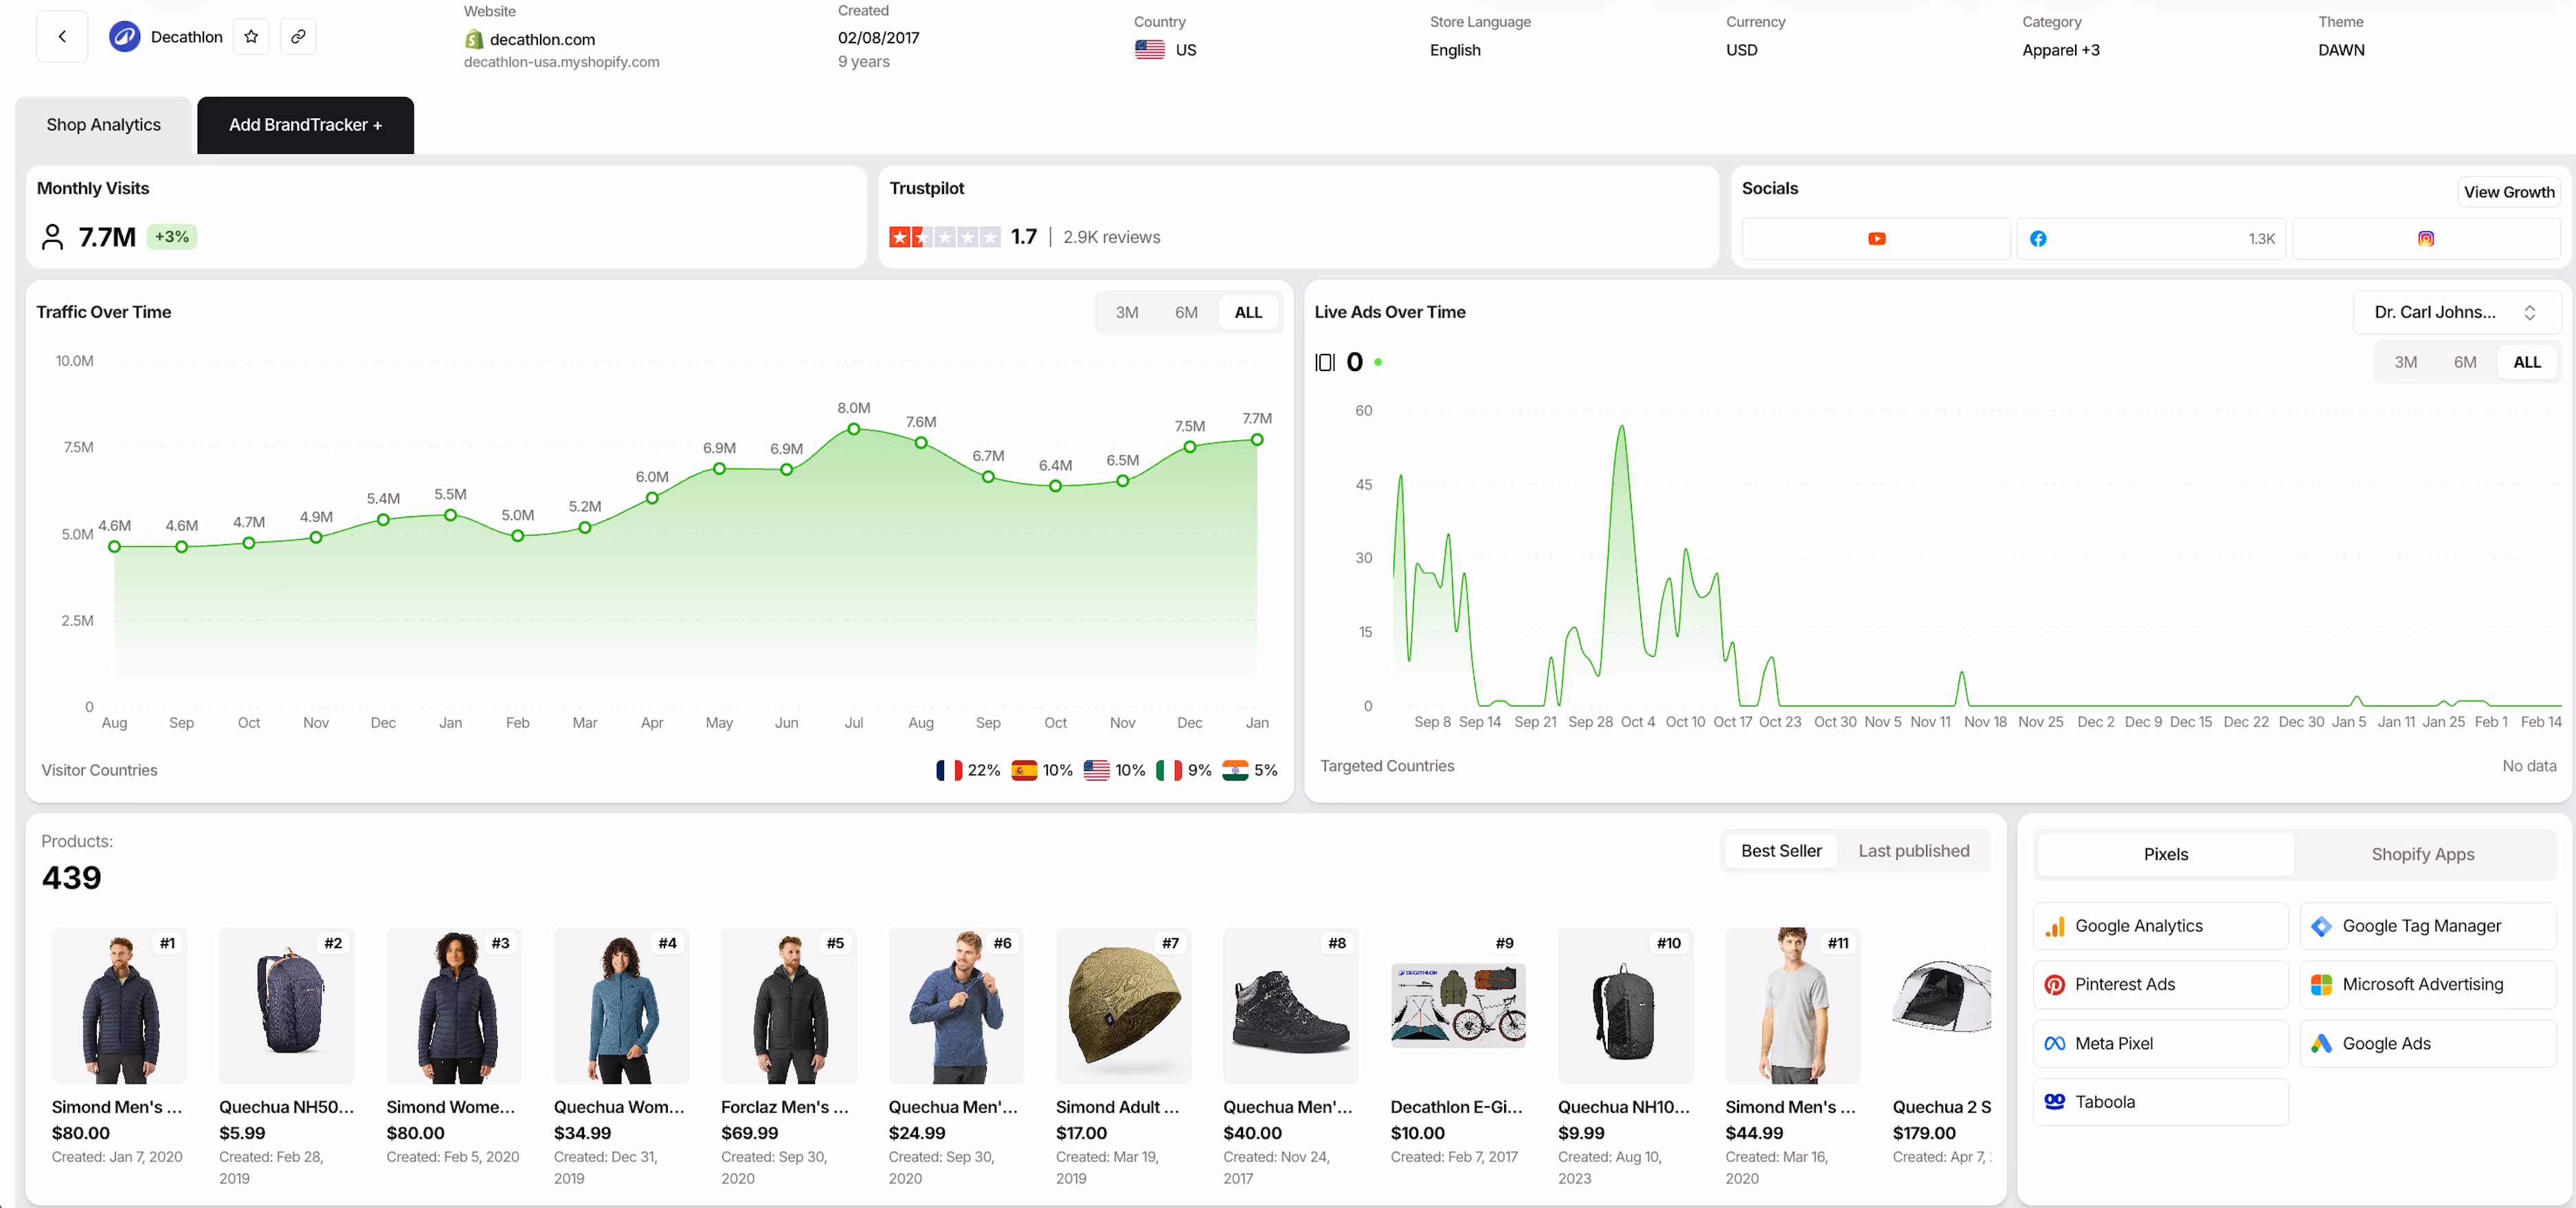Open the Instagram social channel

2426,238
